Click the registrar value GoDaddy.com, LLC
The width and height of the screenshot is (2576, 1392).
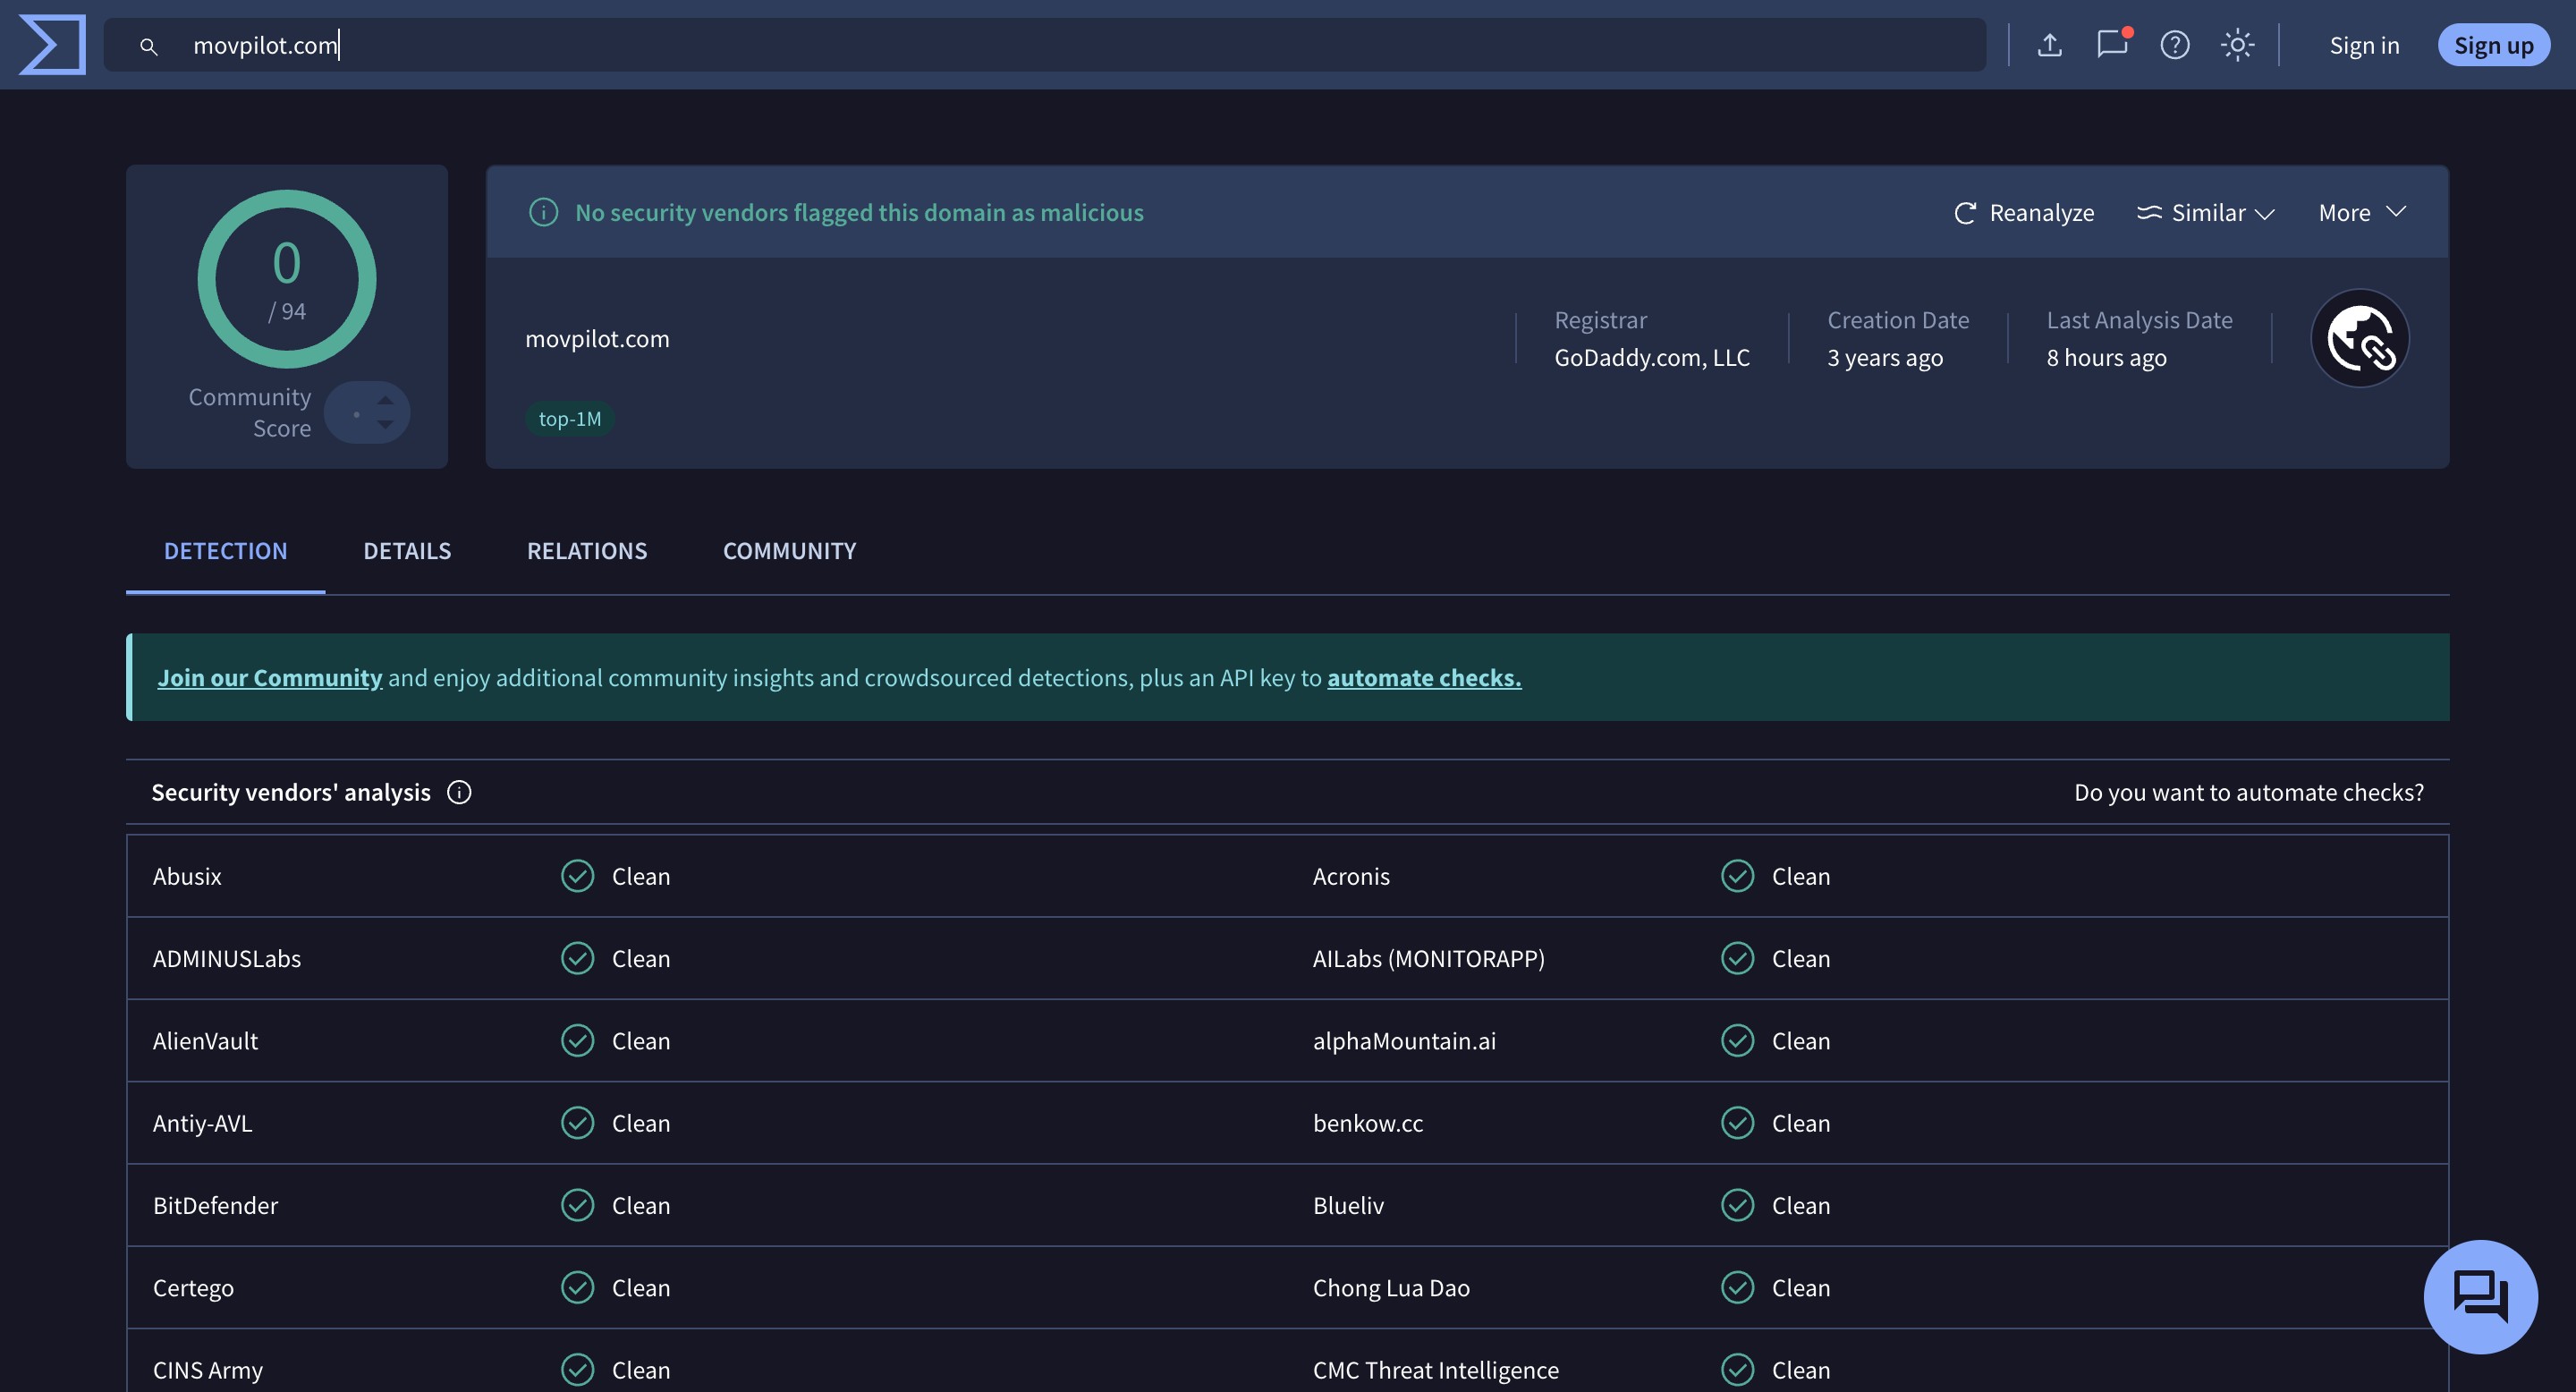click(1652, 358)
